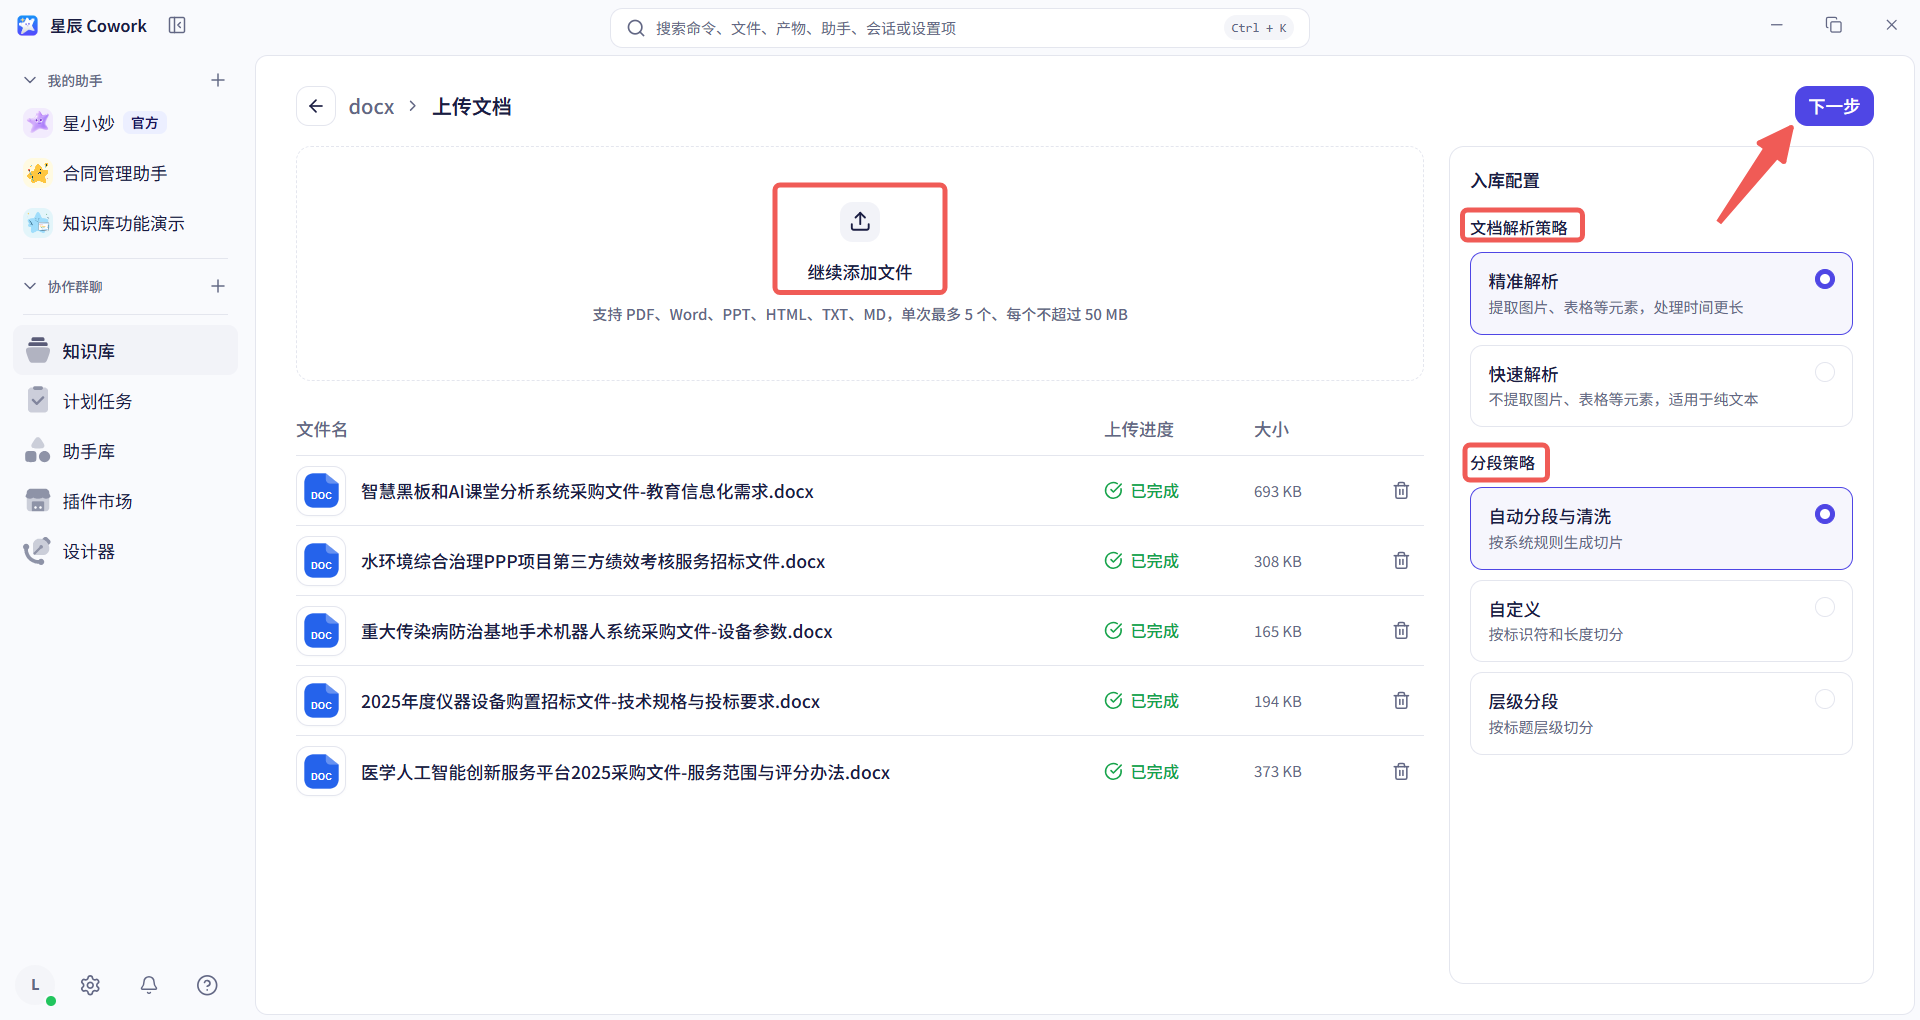Open the 合同管理助手 assistant
The height and width of the screenshot is (1020, 1920).
coord(126,173)
